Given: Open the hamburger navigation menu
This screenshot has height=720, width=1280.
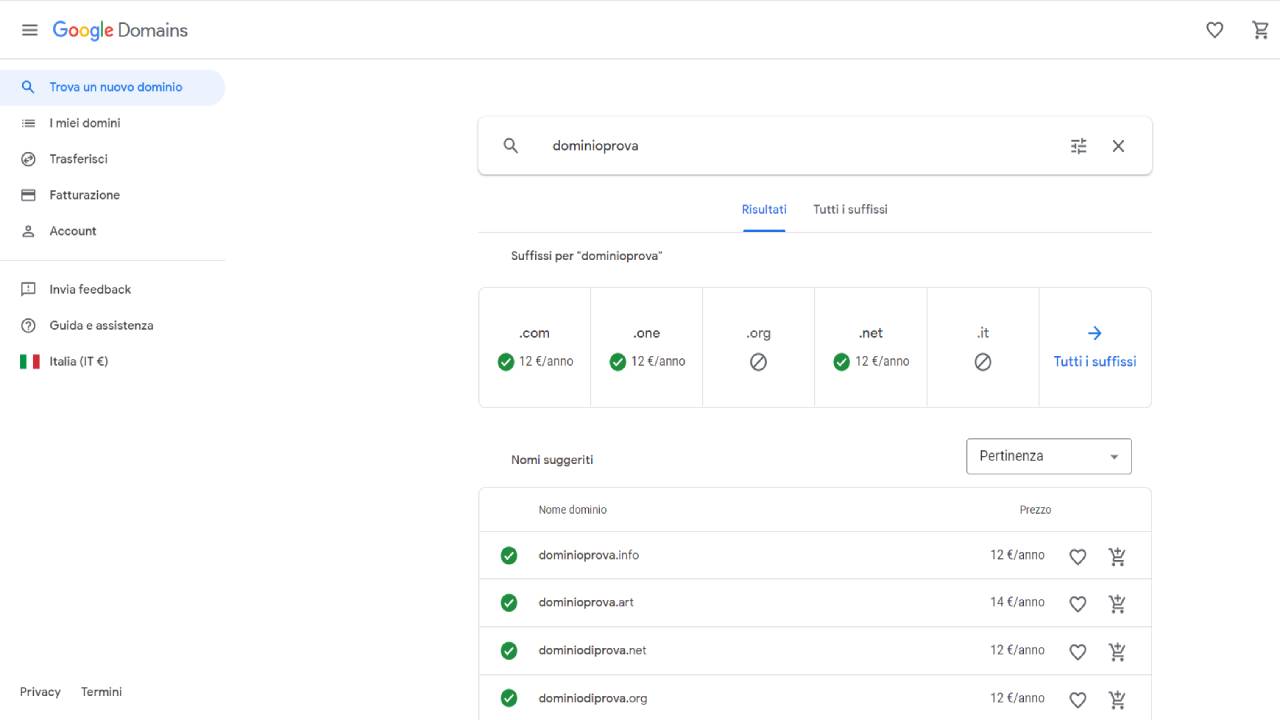Looking at the screenshot, I should point(29,29).
